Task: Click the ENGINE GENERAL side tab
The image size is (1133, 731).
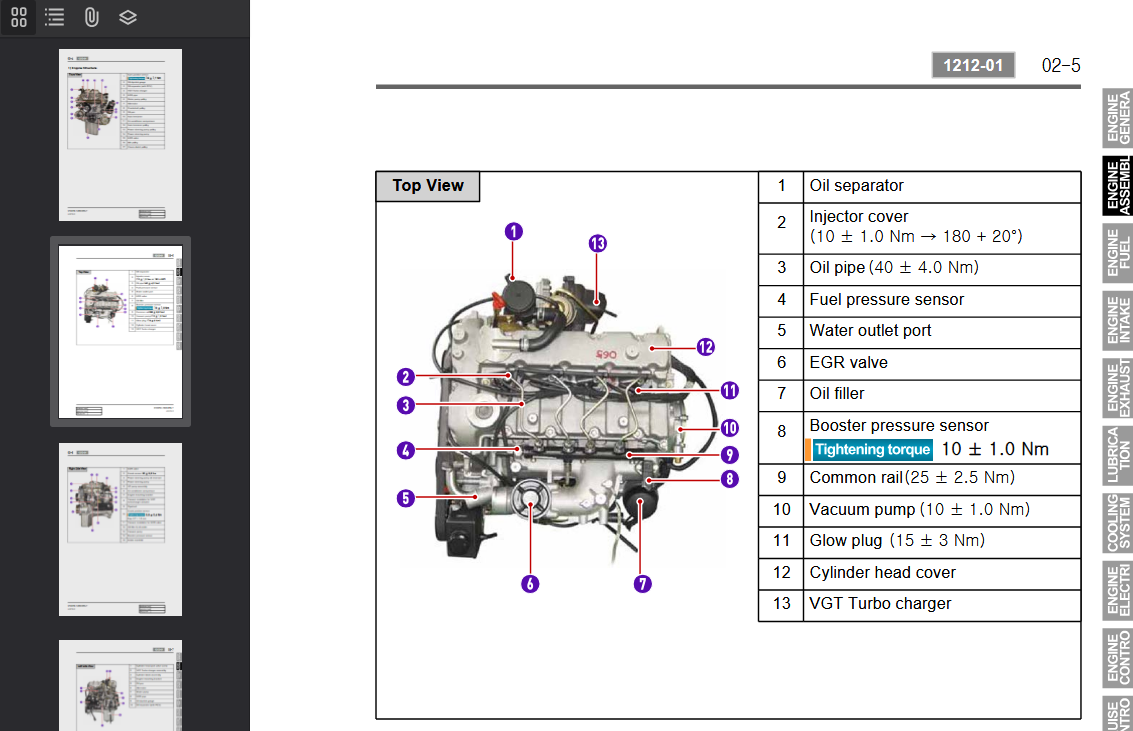Action: pos(1117,117)
